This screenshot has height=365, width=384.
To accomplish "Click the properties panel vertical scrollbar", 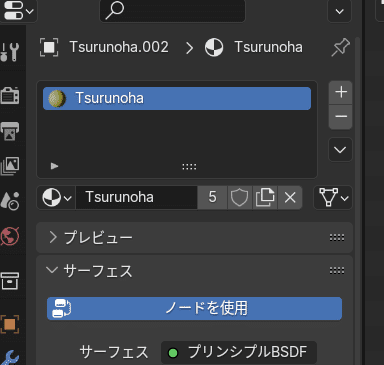I will click(357, 200).
